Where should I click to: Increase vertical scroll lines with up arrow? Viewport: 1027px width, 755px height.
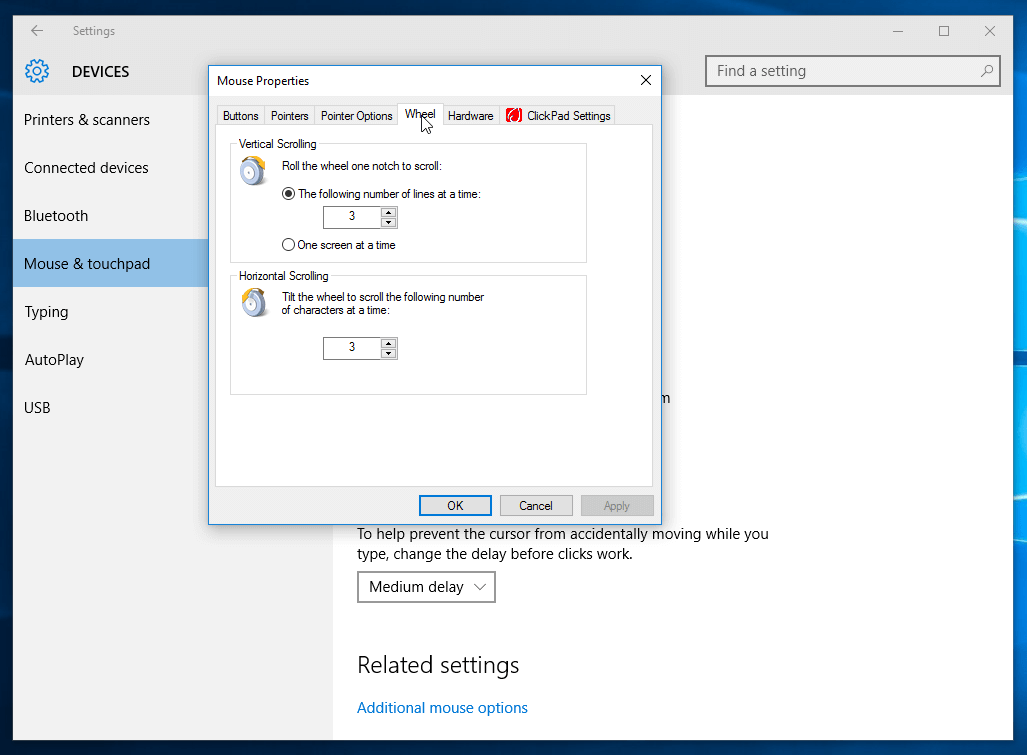388,212
